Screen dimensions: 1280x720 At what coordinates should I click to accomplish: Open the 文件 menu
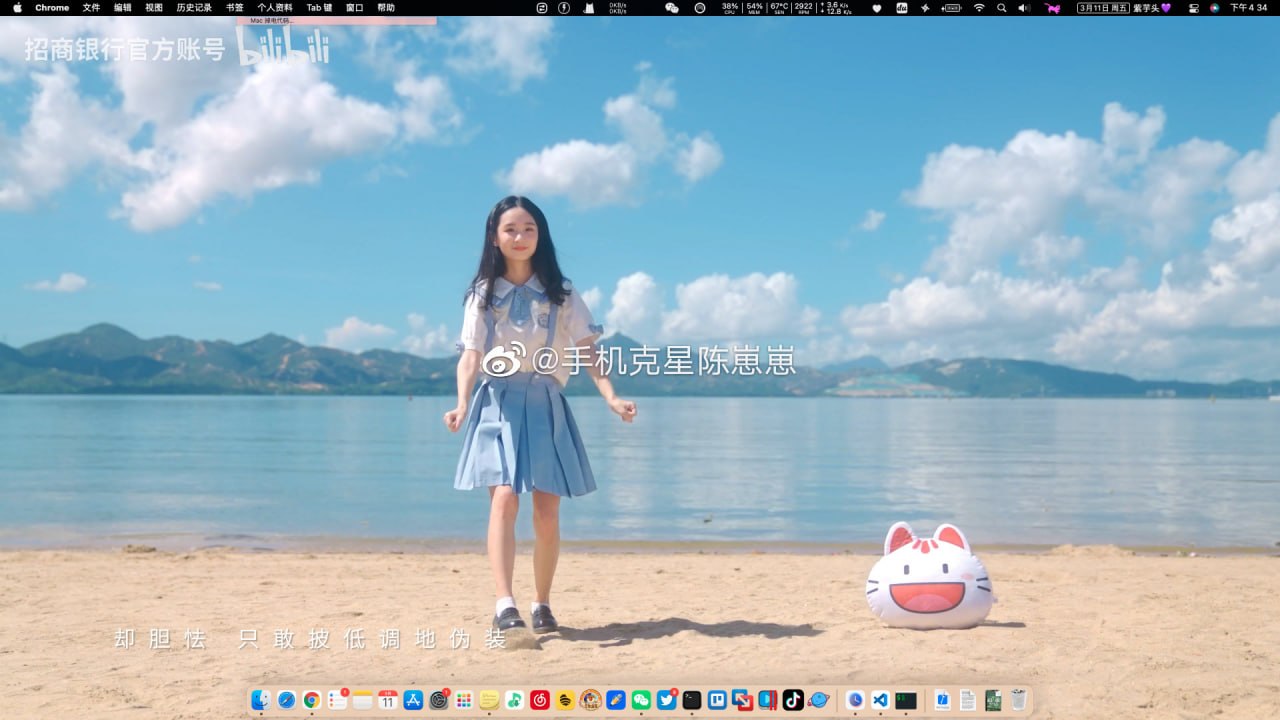(91, 7)
